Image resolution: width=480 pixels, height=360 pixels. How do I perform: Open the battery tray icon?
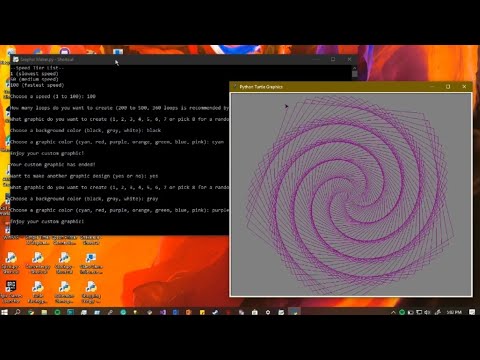tap(411, 312)
